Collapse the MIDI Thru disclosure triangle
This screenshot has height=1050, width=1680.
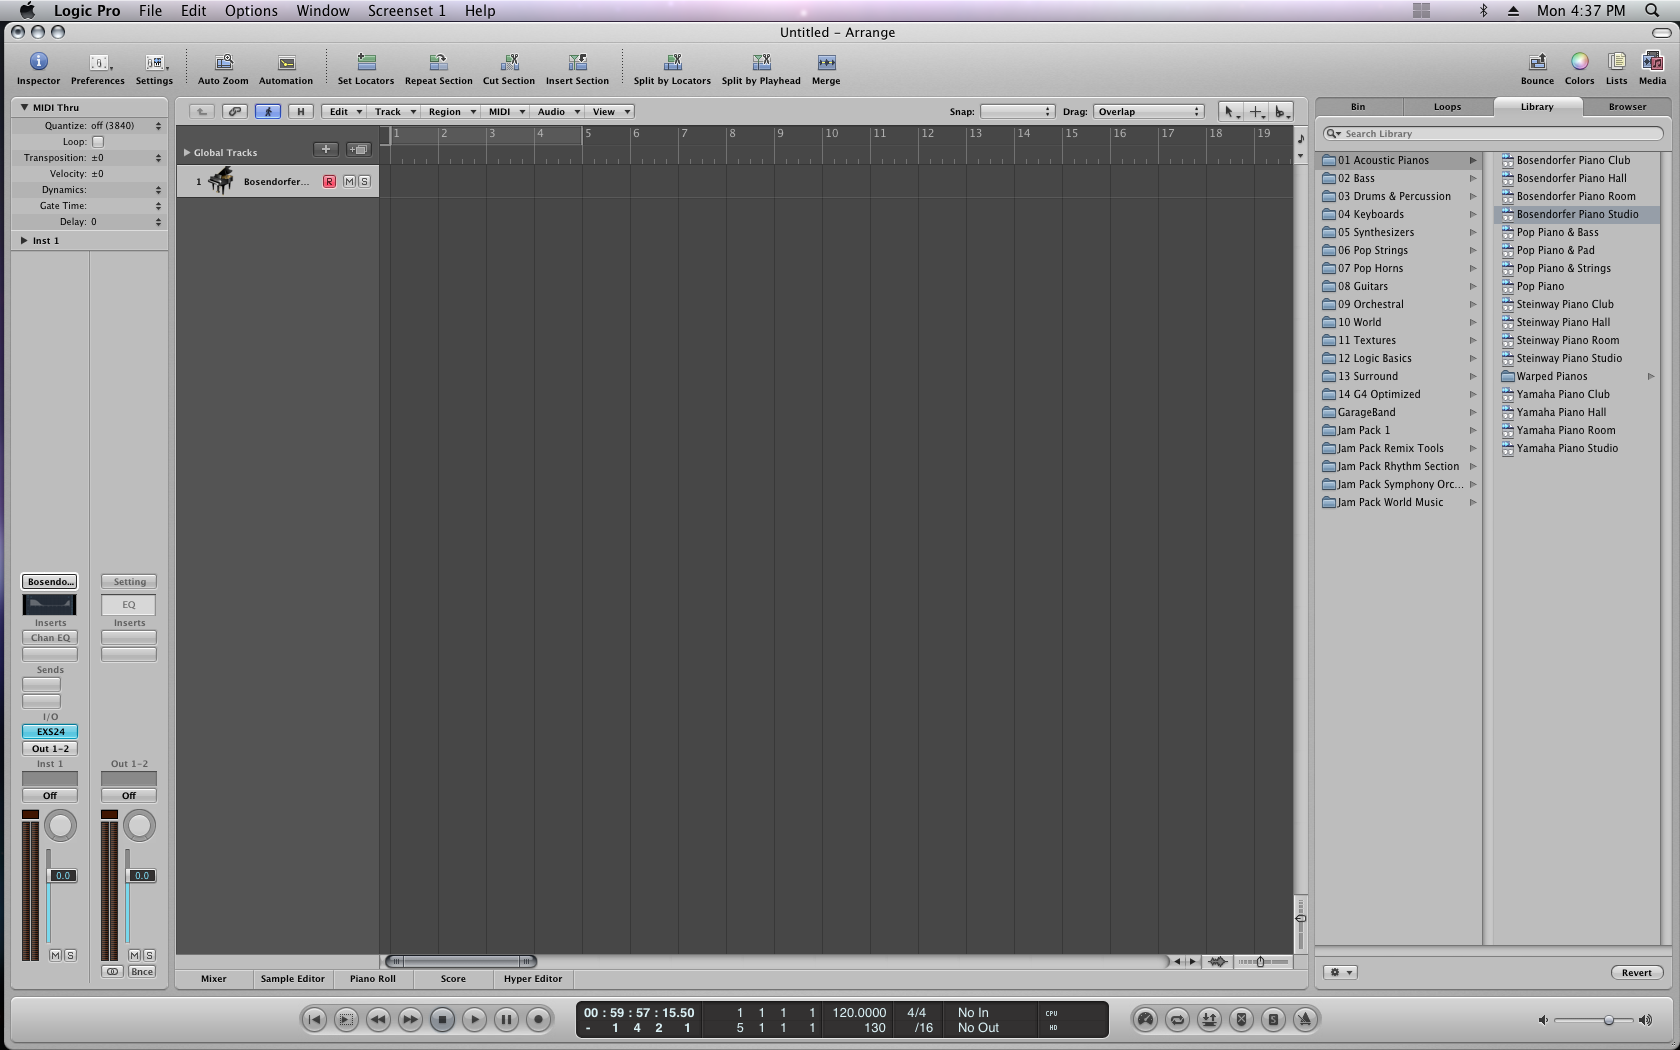[24, 107]
